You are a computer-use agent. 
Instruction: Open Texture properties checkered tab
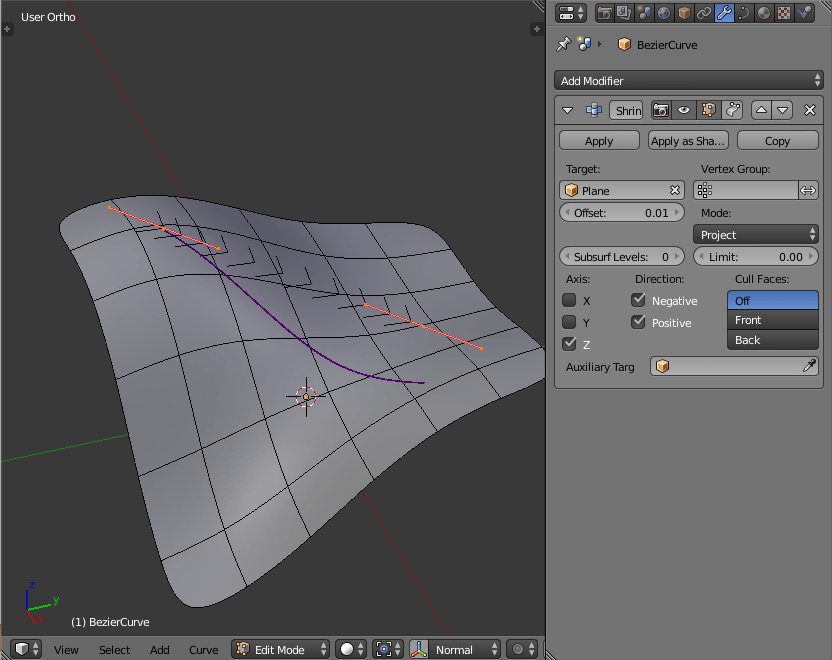click(x=784, y=12)
